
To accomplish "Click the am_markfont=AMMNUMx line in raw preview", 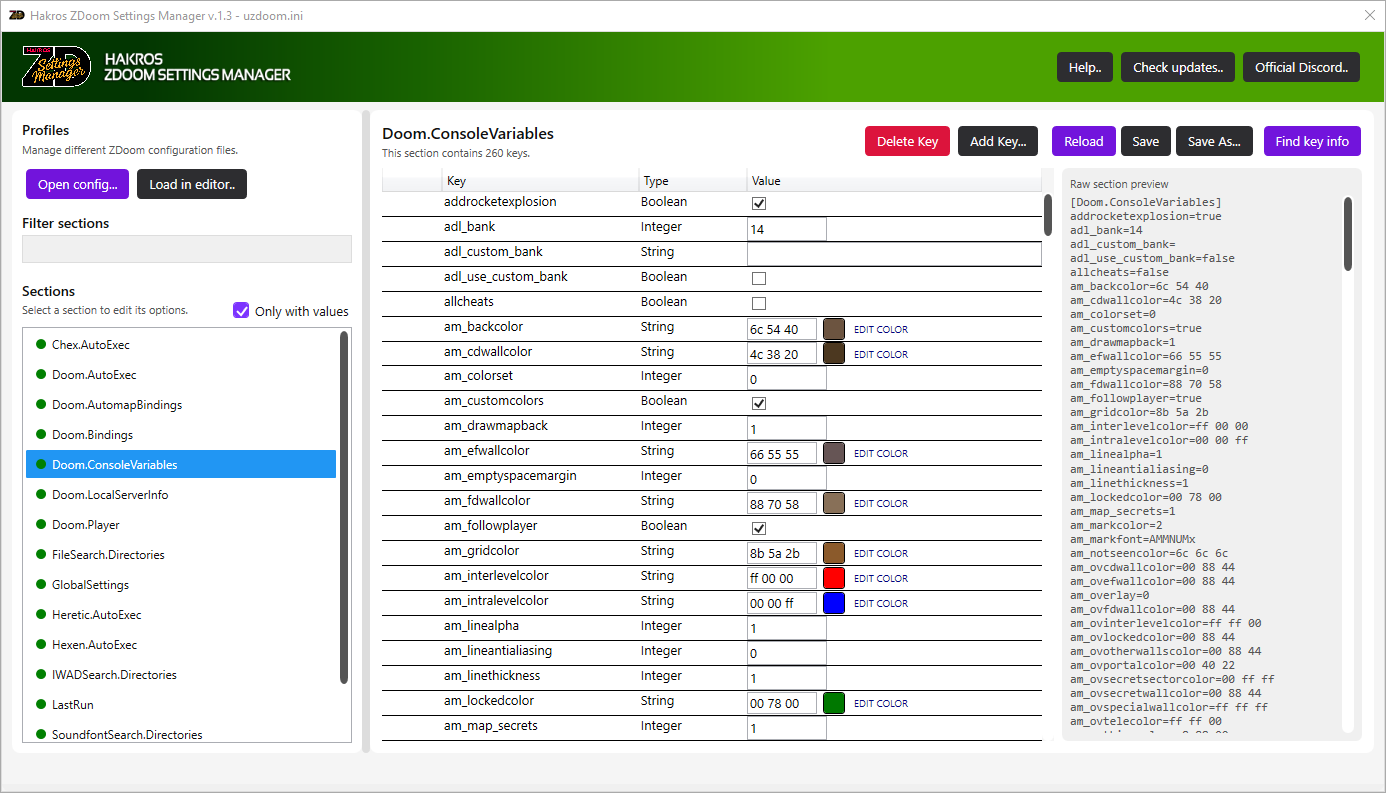I will click(1132, 539).
